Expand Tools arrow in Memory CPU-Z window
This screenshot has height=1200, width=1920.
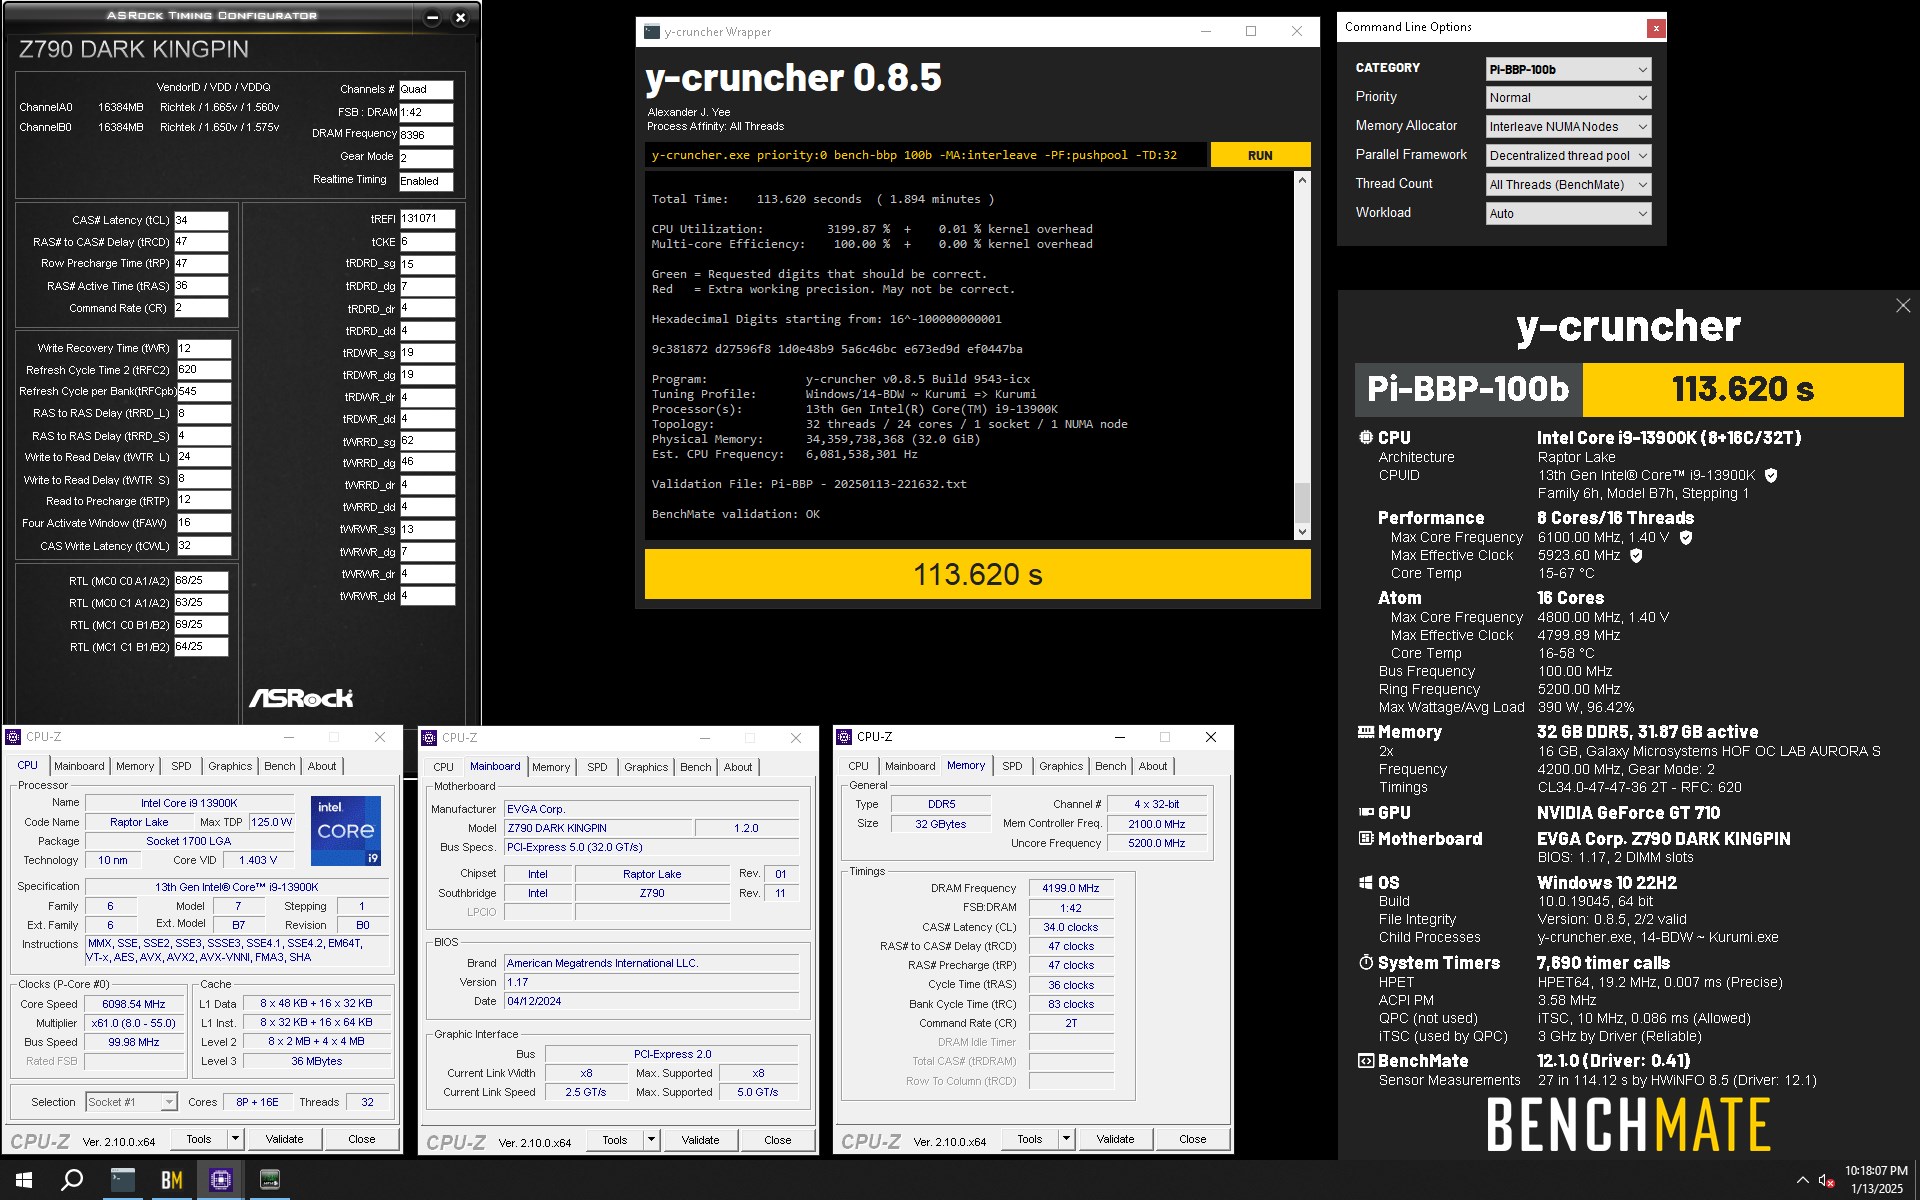coord(1066,1139)
